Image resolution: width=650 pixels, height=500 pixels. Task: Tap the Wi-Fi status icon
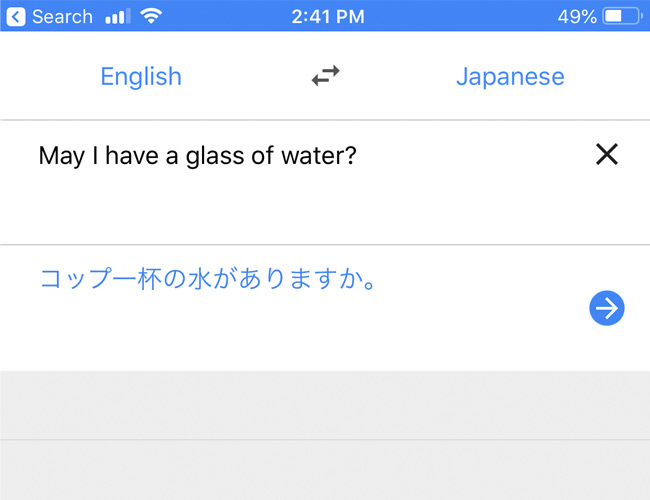(x=151, y=16)
